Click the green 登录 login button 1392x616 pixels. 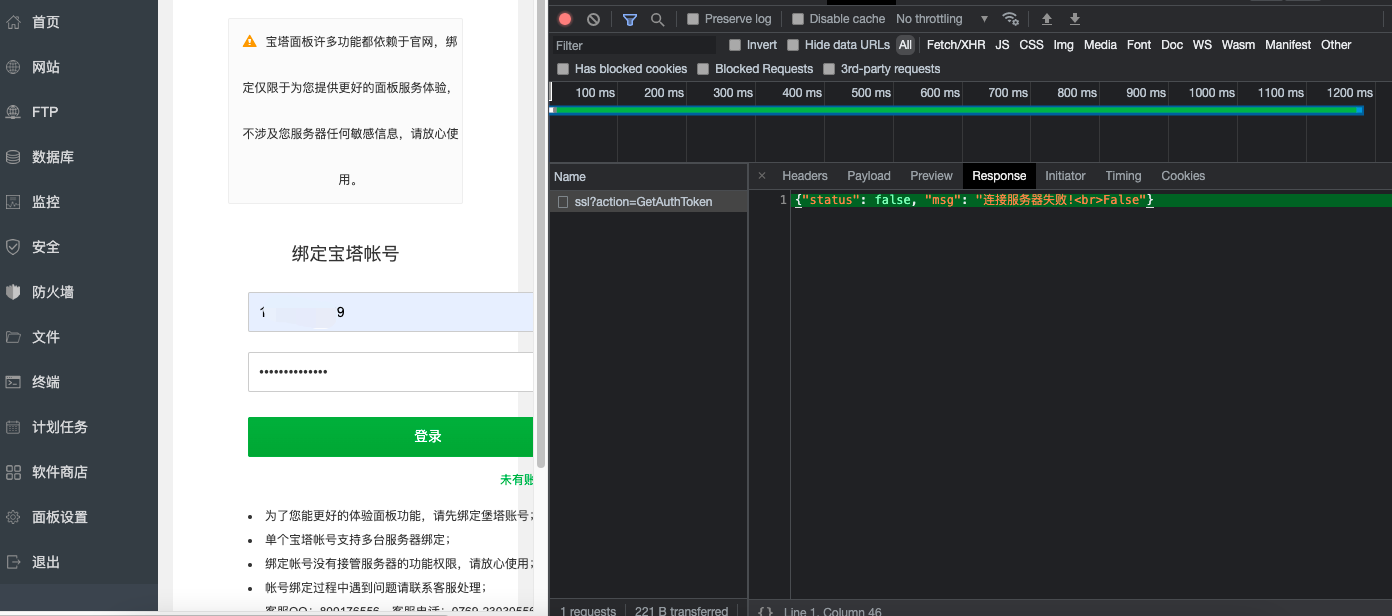click(x=391, y=437)
